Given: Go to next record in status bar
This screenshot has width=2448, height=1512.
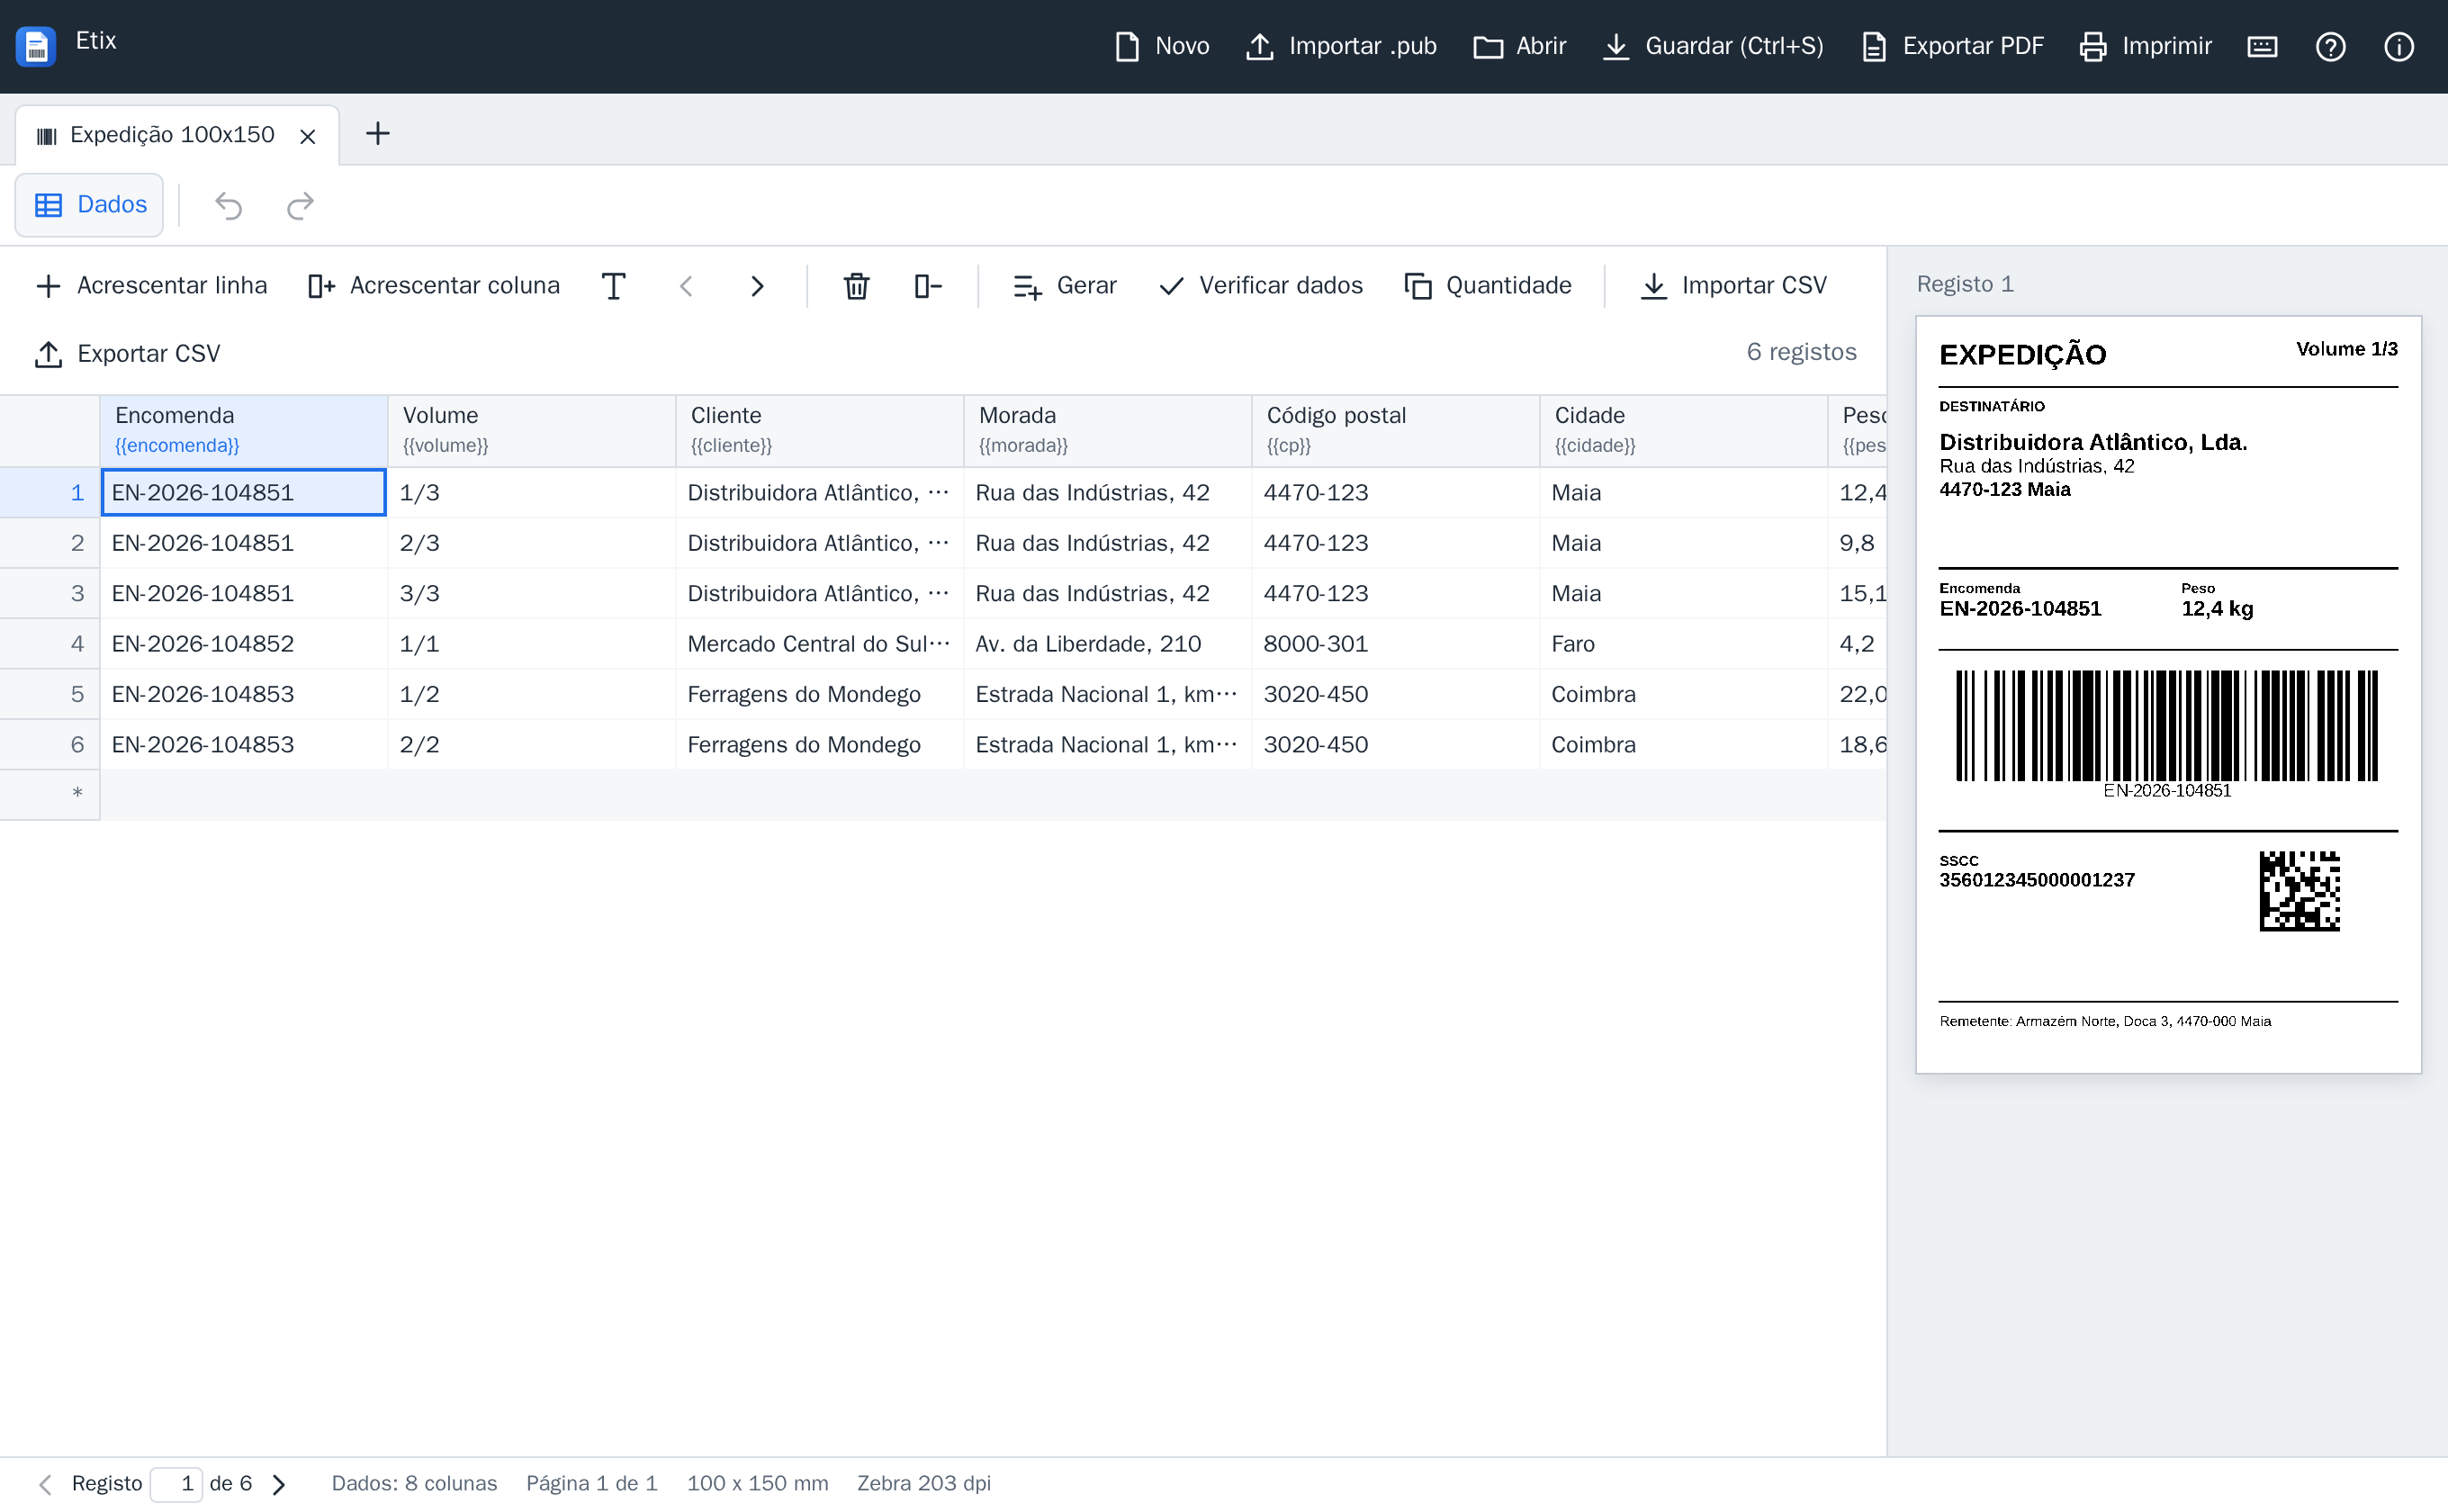Looking at the screenshot, I should point(279,1484).
